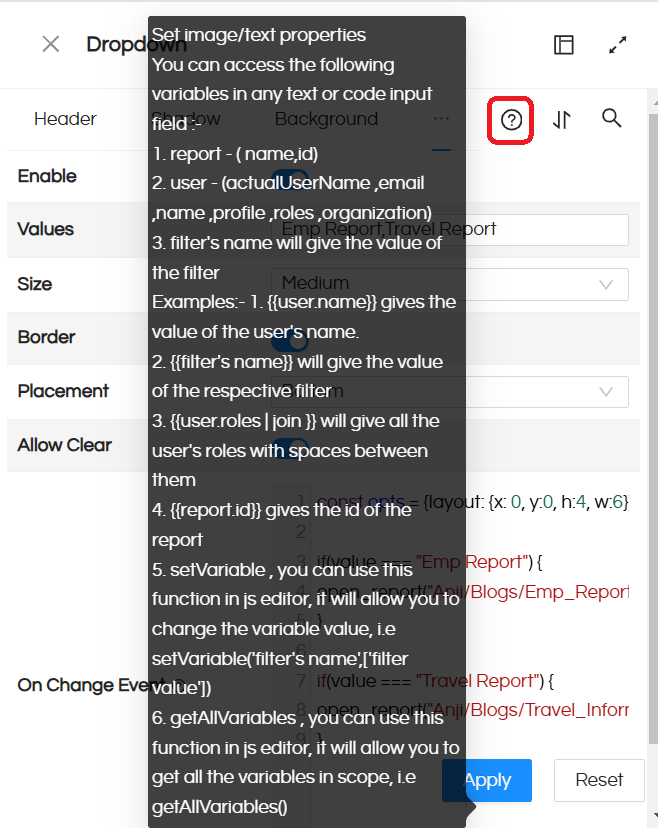Click the Apply button
The height and width of the screenshot is (828, 658).
487,780
